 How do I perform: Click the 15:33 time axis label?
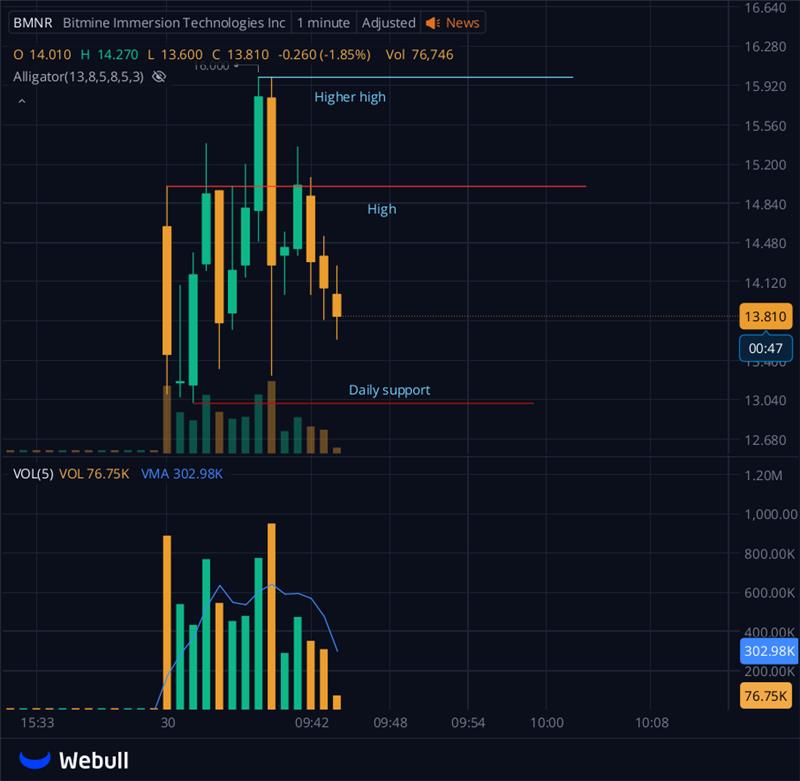(37, 722)
